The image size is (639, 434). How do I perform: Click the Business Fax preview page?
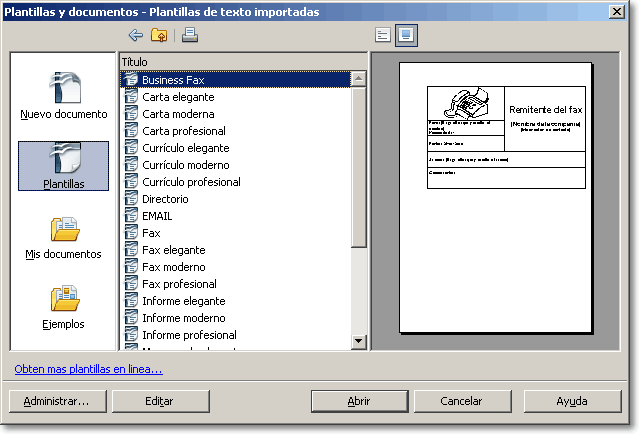pos(495,198)
